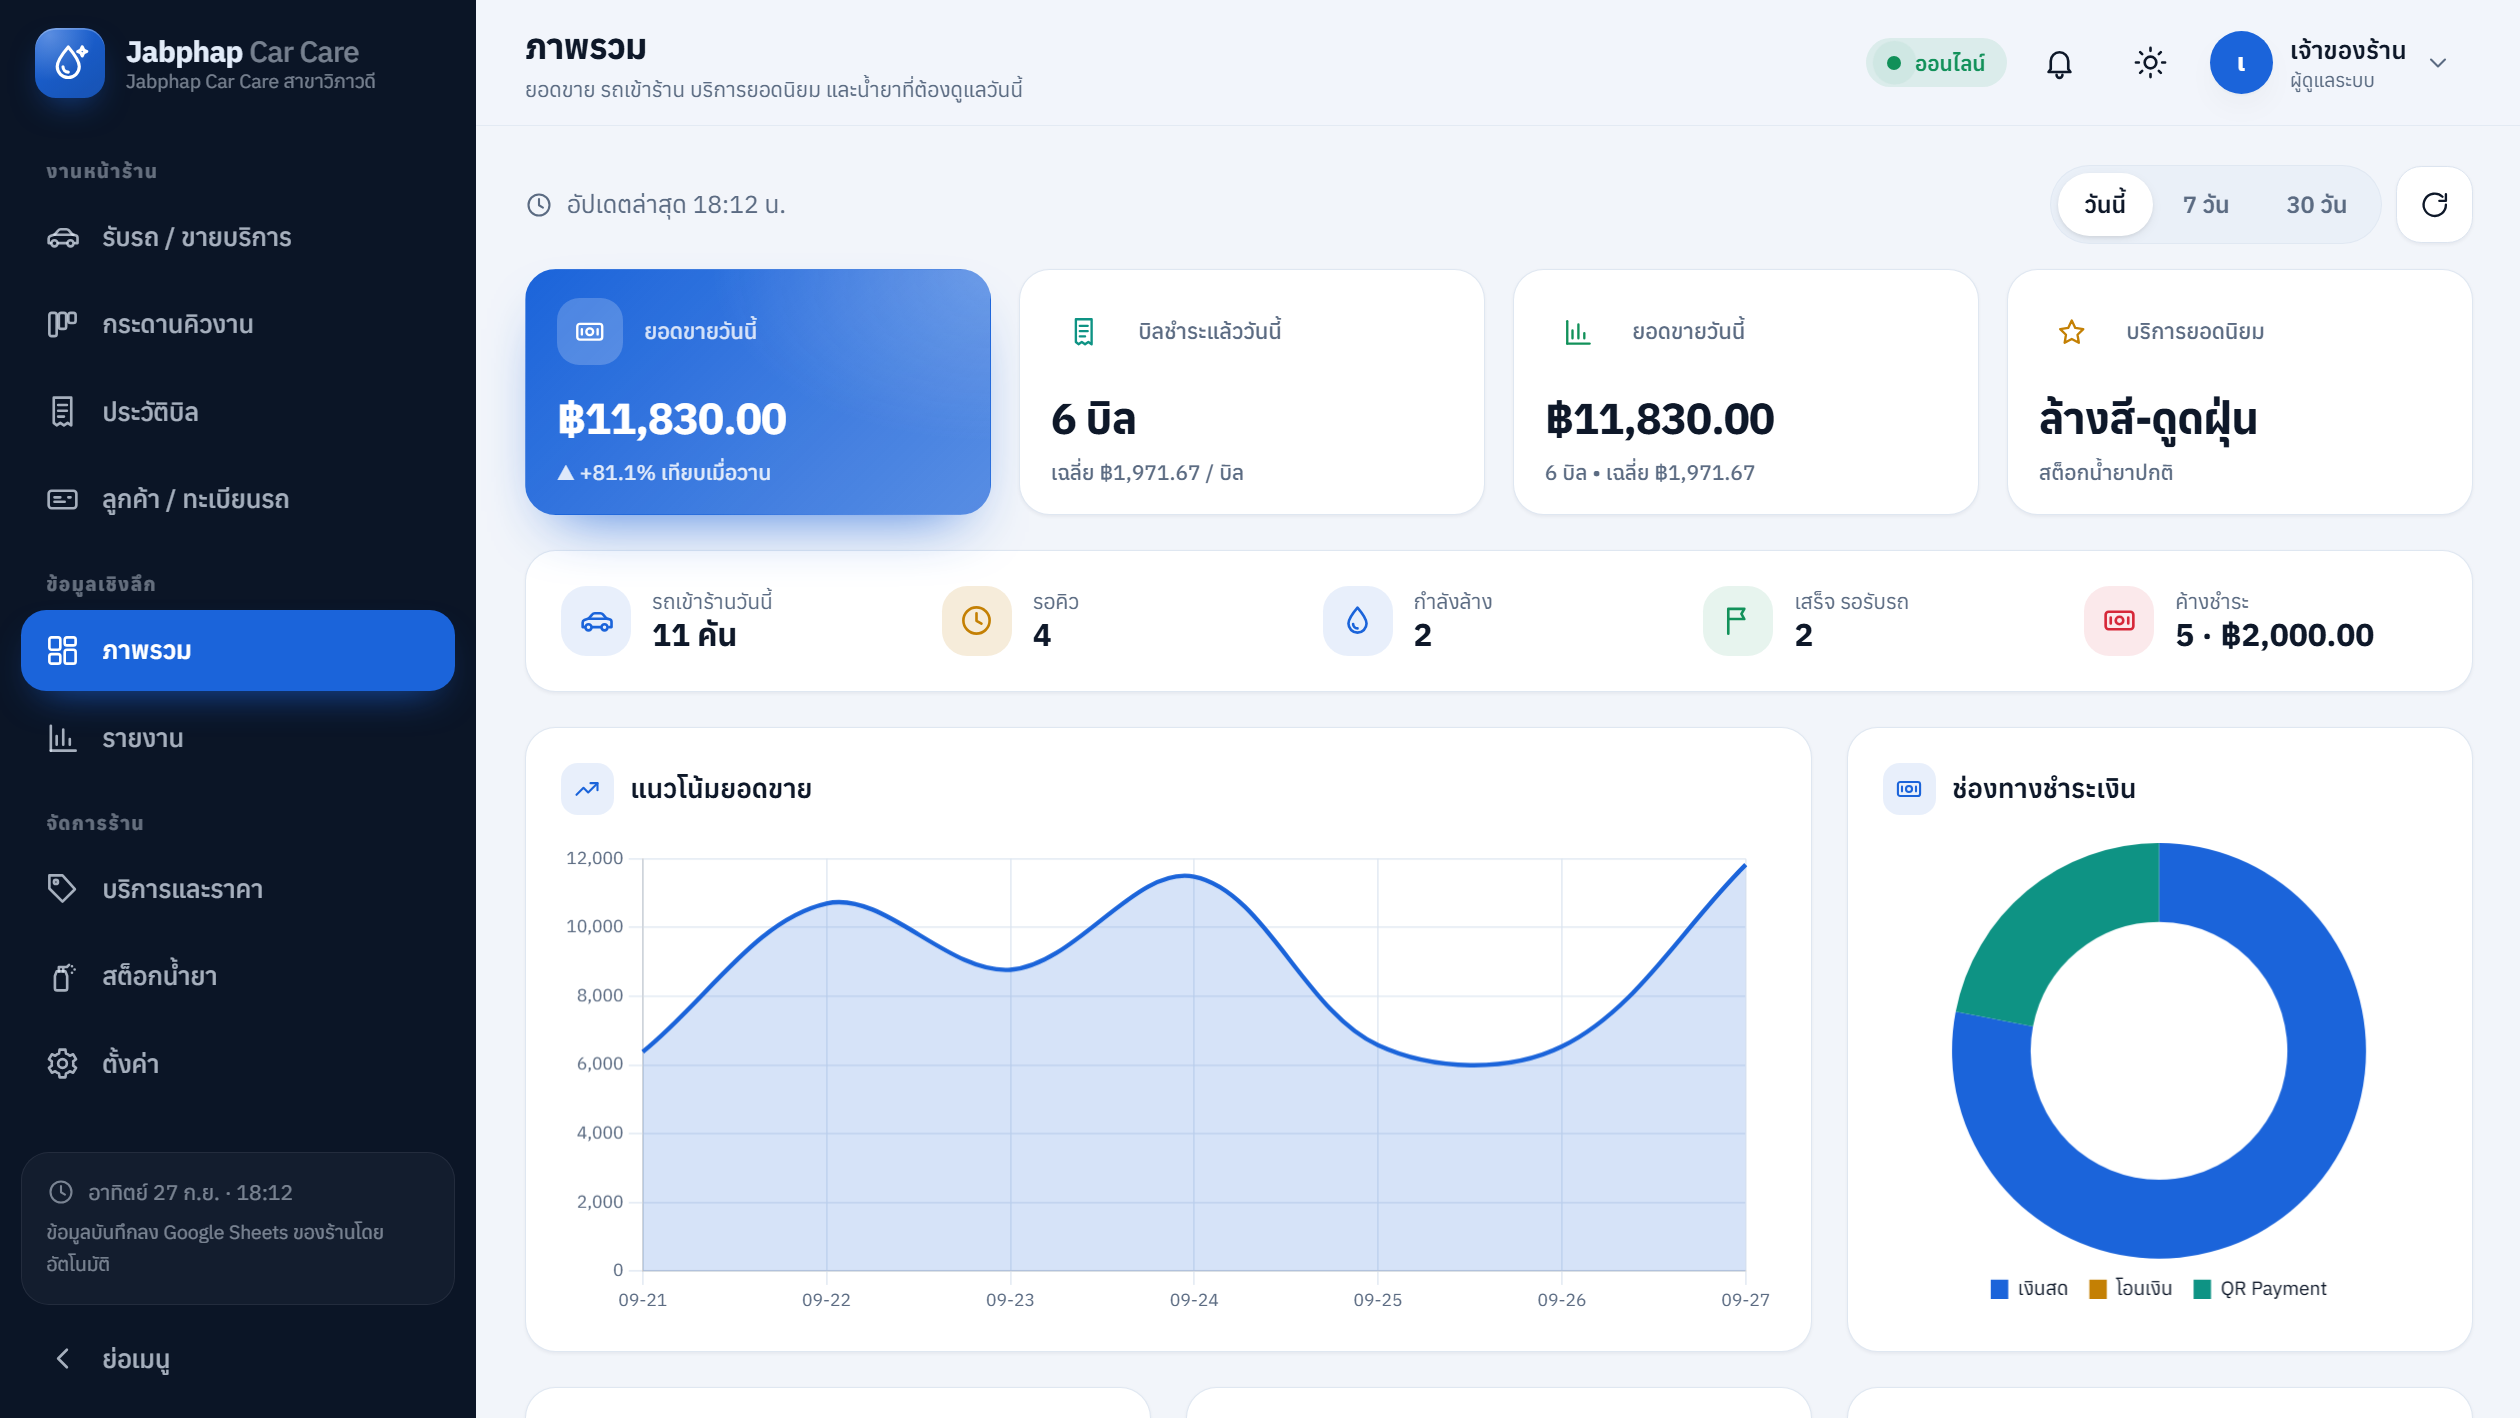Switch range to 7 วัน

2206,204
